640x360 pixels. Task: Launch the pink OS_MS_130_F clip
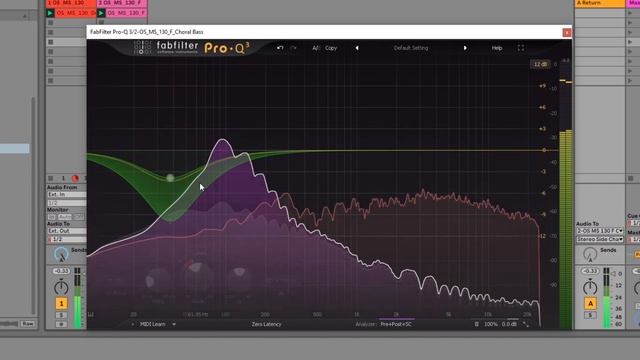101,13
